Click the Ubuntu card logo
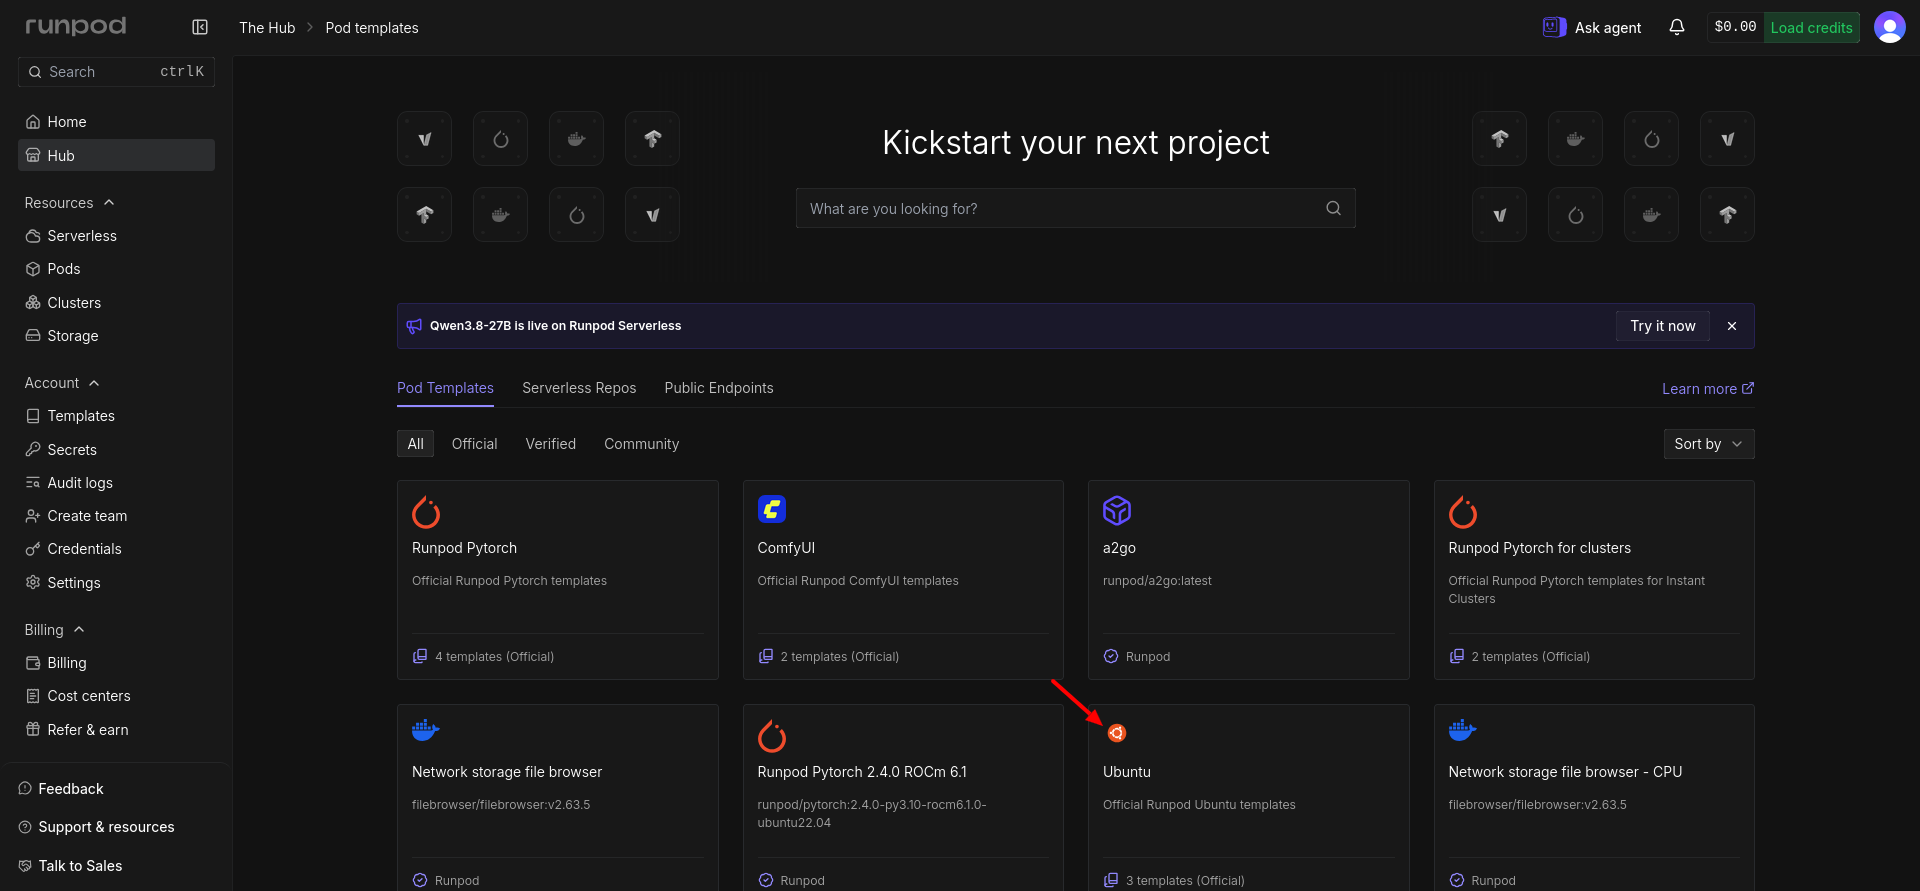 1117,733
